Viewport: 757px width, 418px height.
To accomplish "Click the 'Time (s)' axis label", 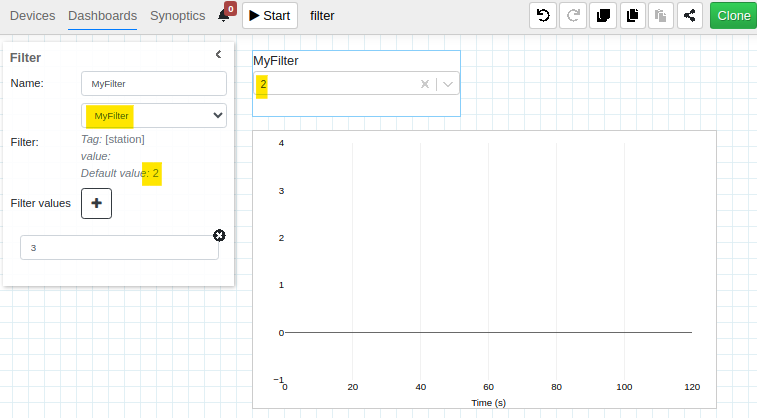I will (x=489, y=403).
